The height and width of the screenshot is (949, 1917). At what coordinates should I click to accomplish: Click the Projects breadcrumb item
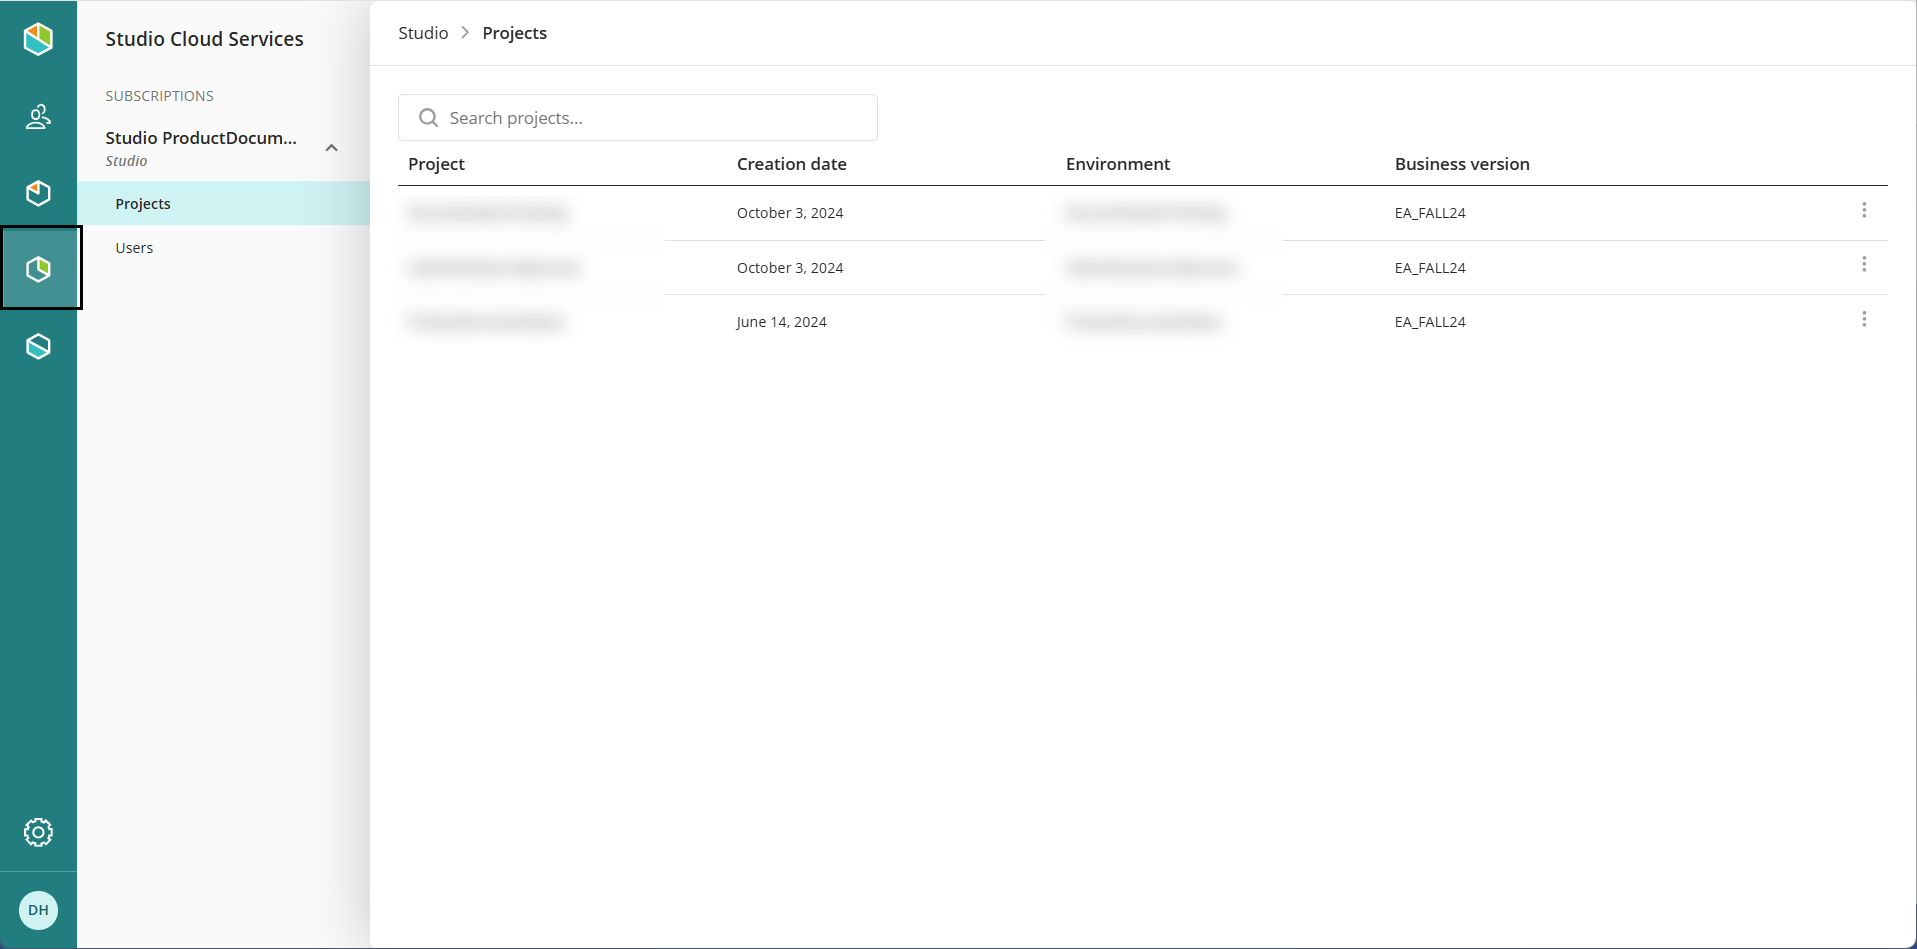(x=514, y=33)
